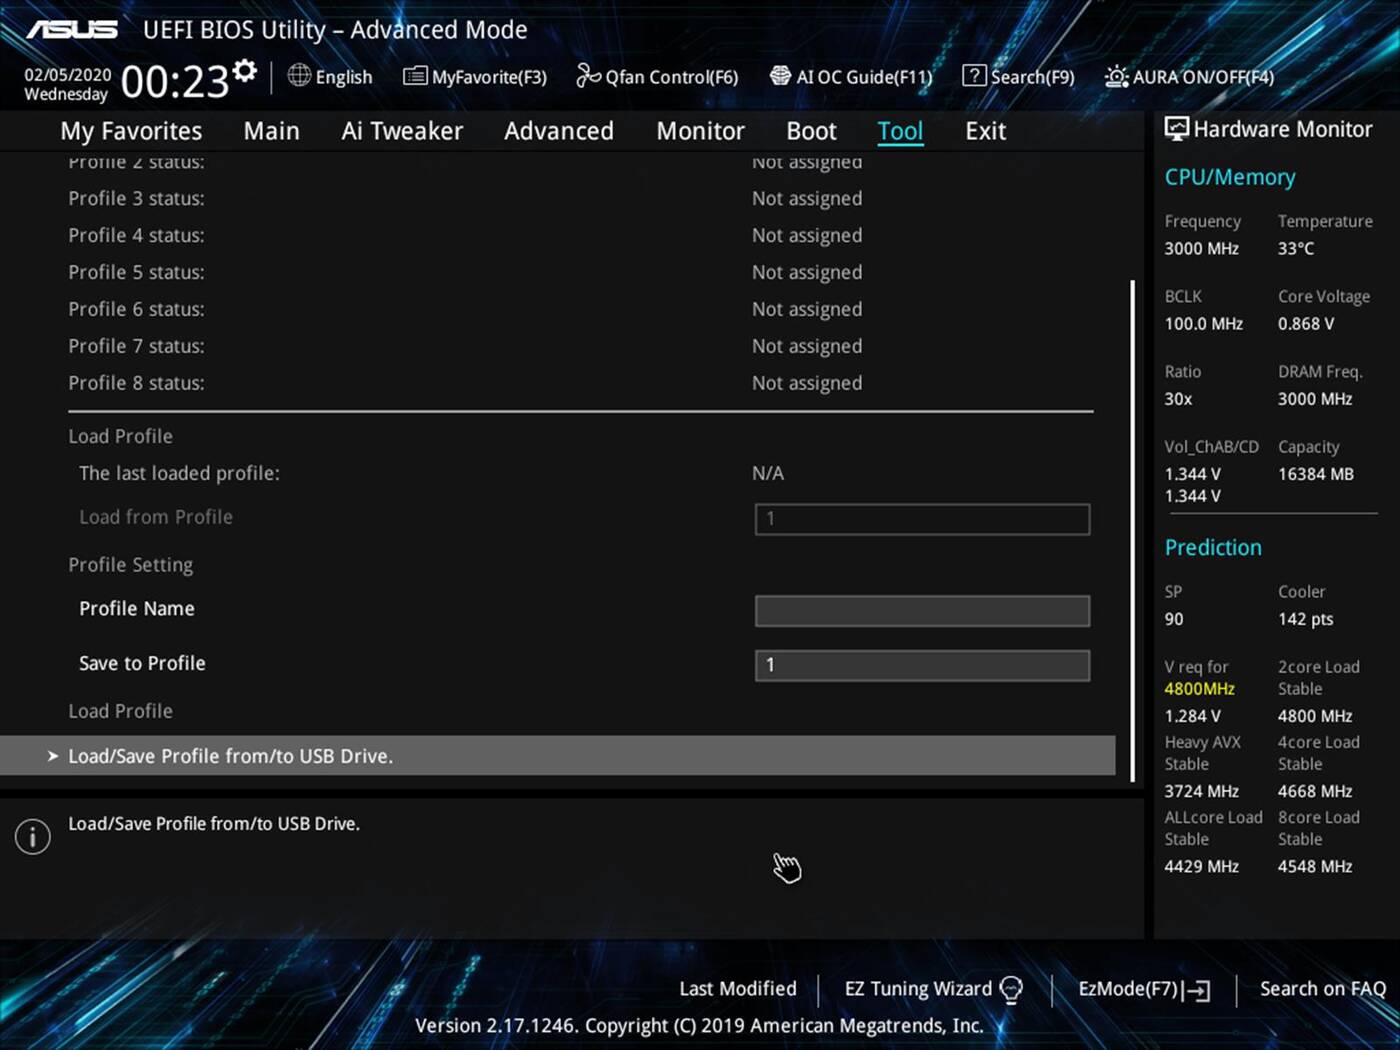Open the Monitor menu

click(700, 130)
